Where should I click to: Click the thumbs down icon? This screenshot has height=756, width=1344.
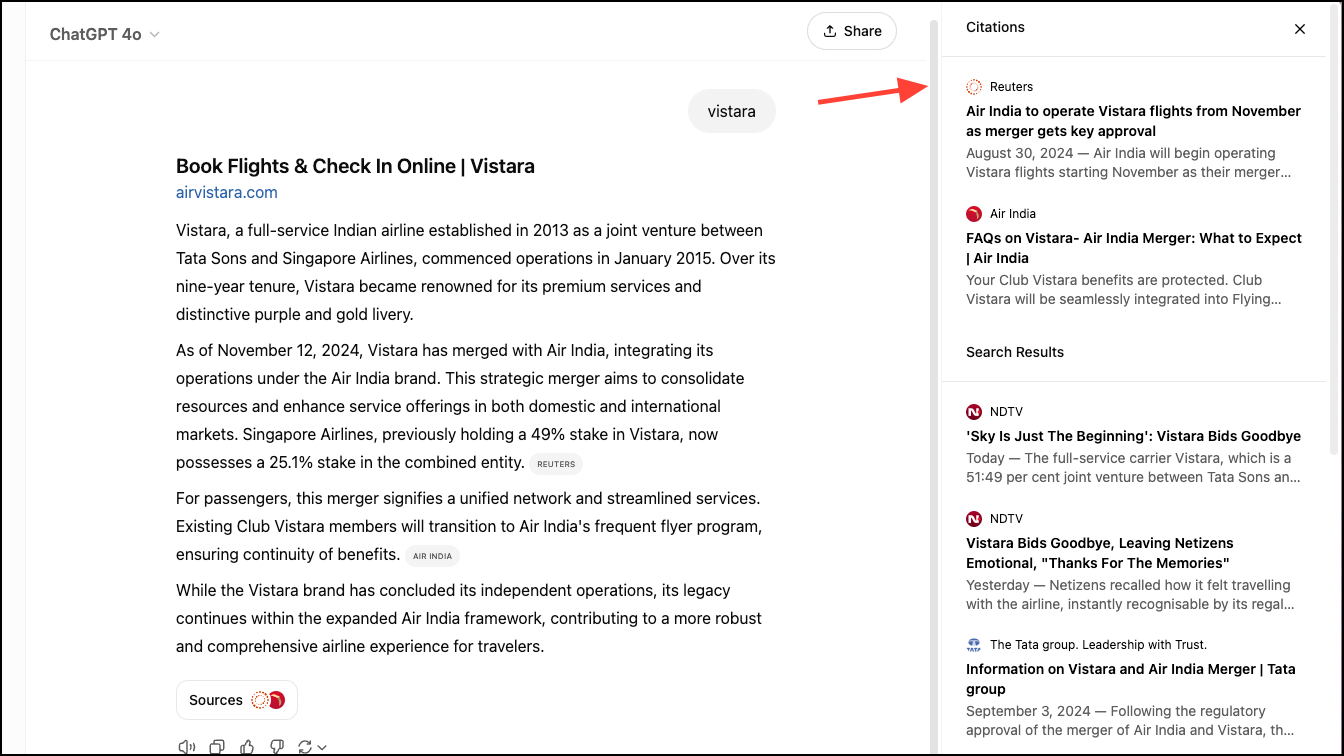click(x=277, y=746)
